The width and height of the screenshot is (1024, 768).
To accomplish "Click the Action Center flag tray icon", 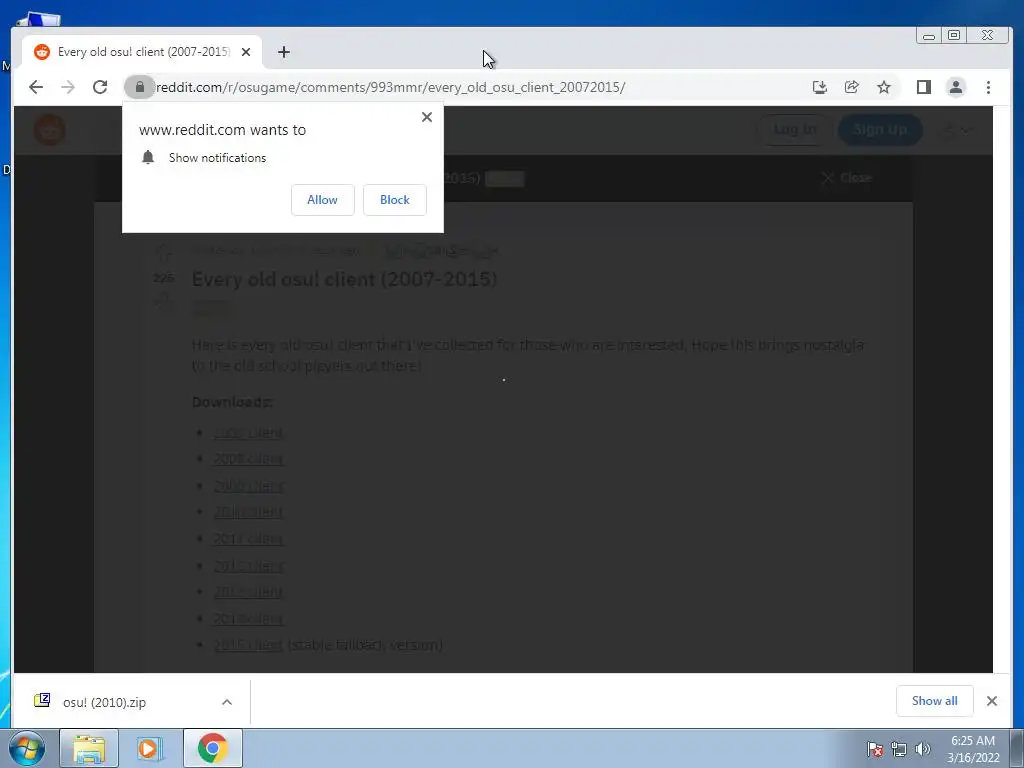I will [874, 750].
